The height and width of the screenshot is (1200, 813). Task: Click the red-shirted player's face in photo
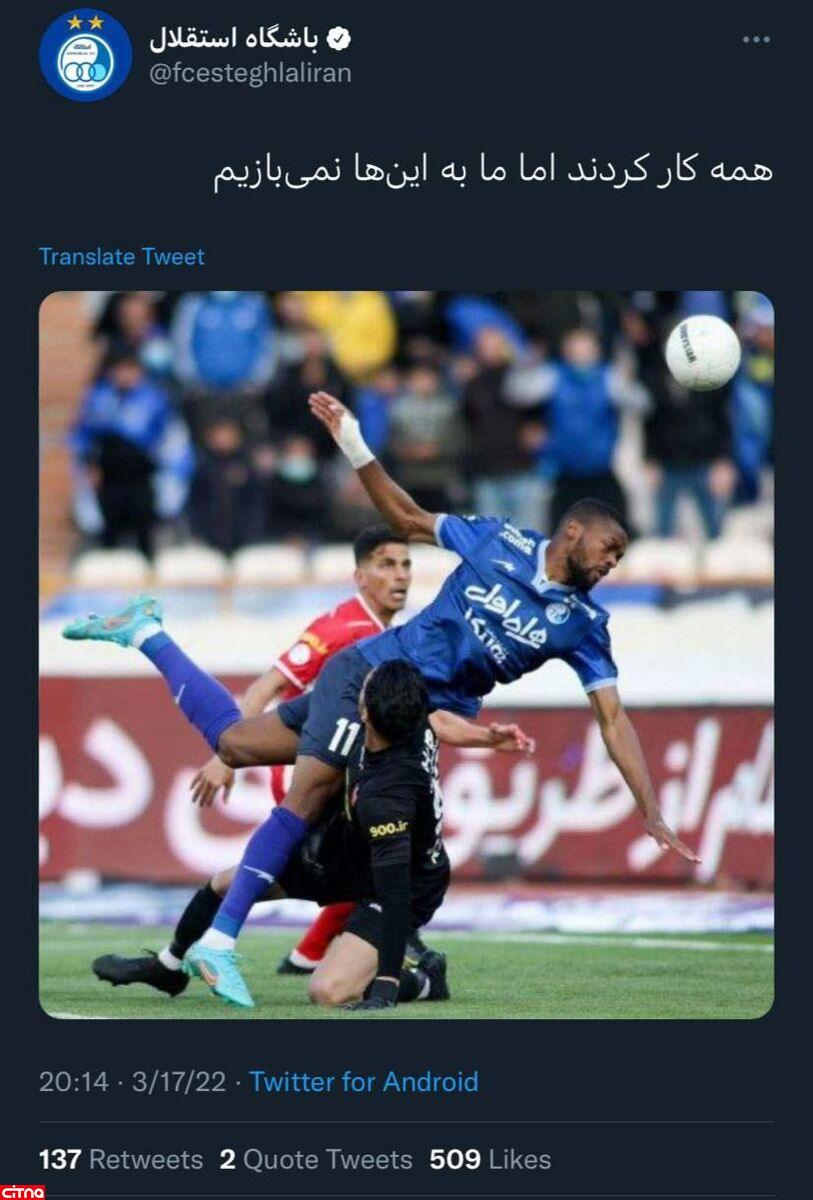(384, 567)
